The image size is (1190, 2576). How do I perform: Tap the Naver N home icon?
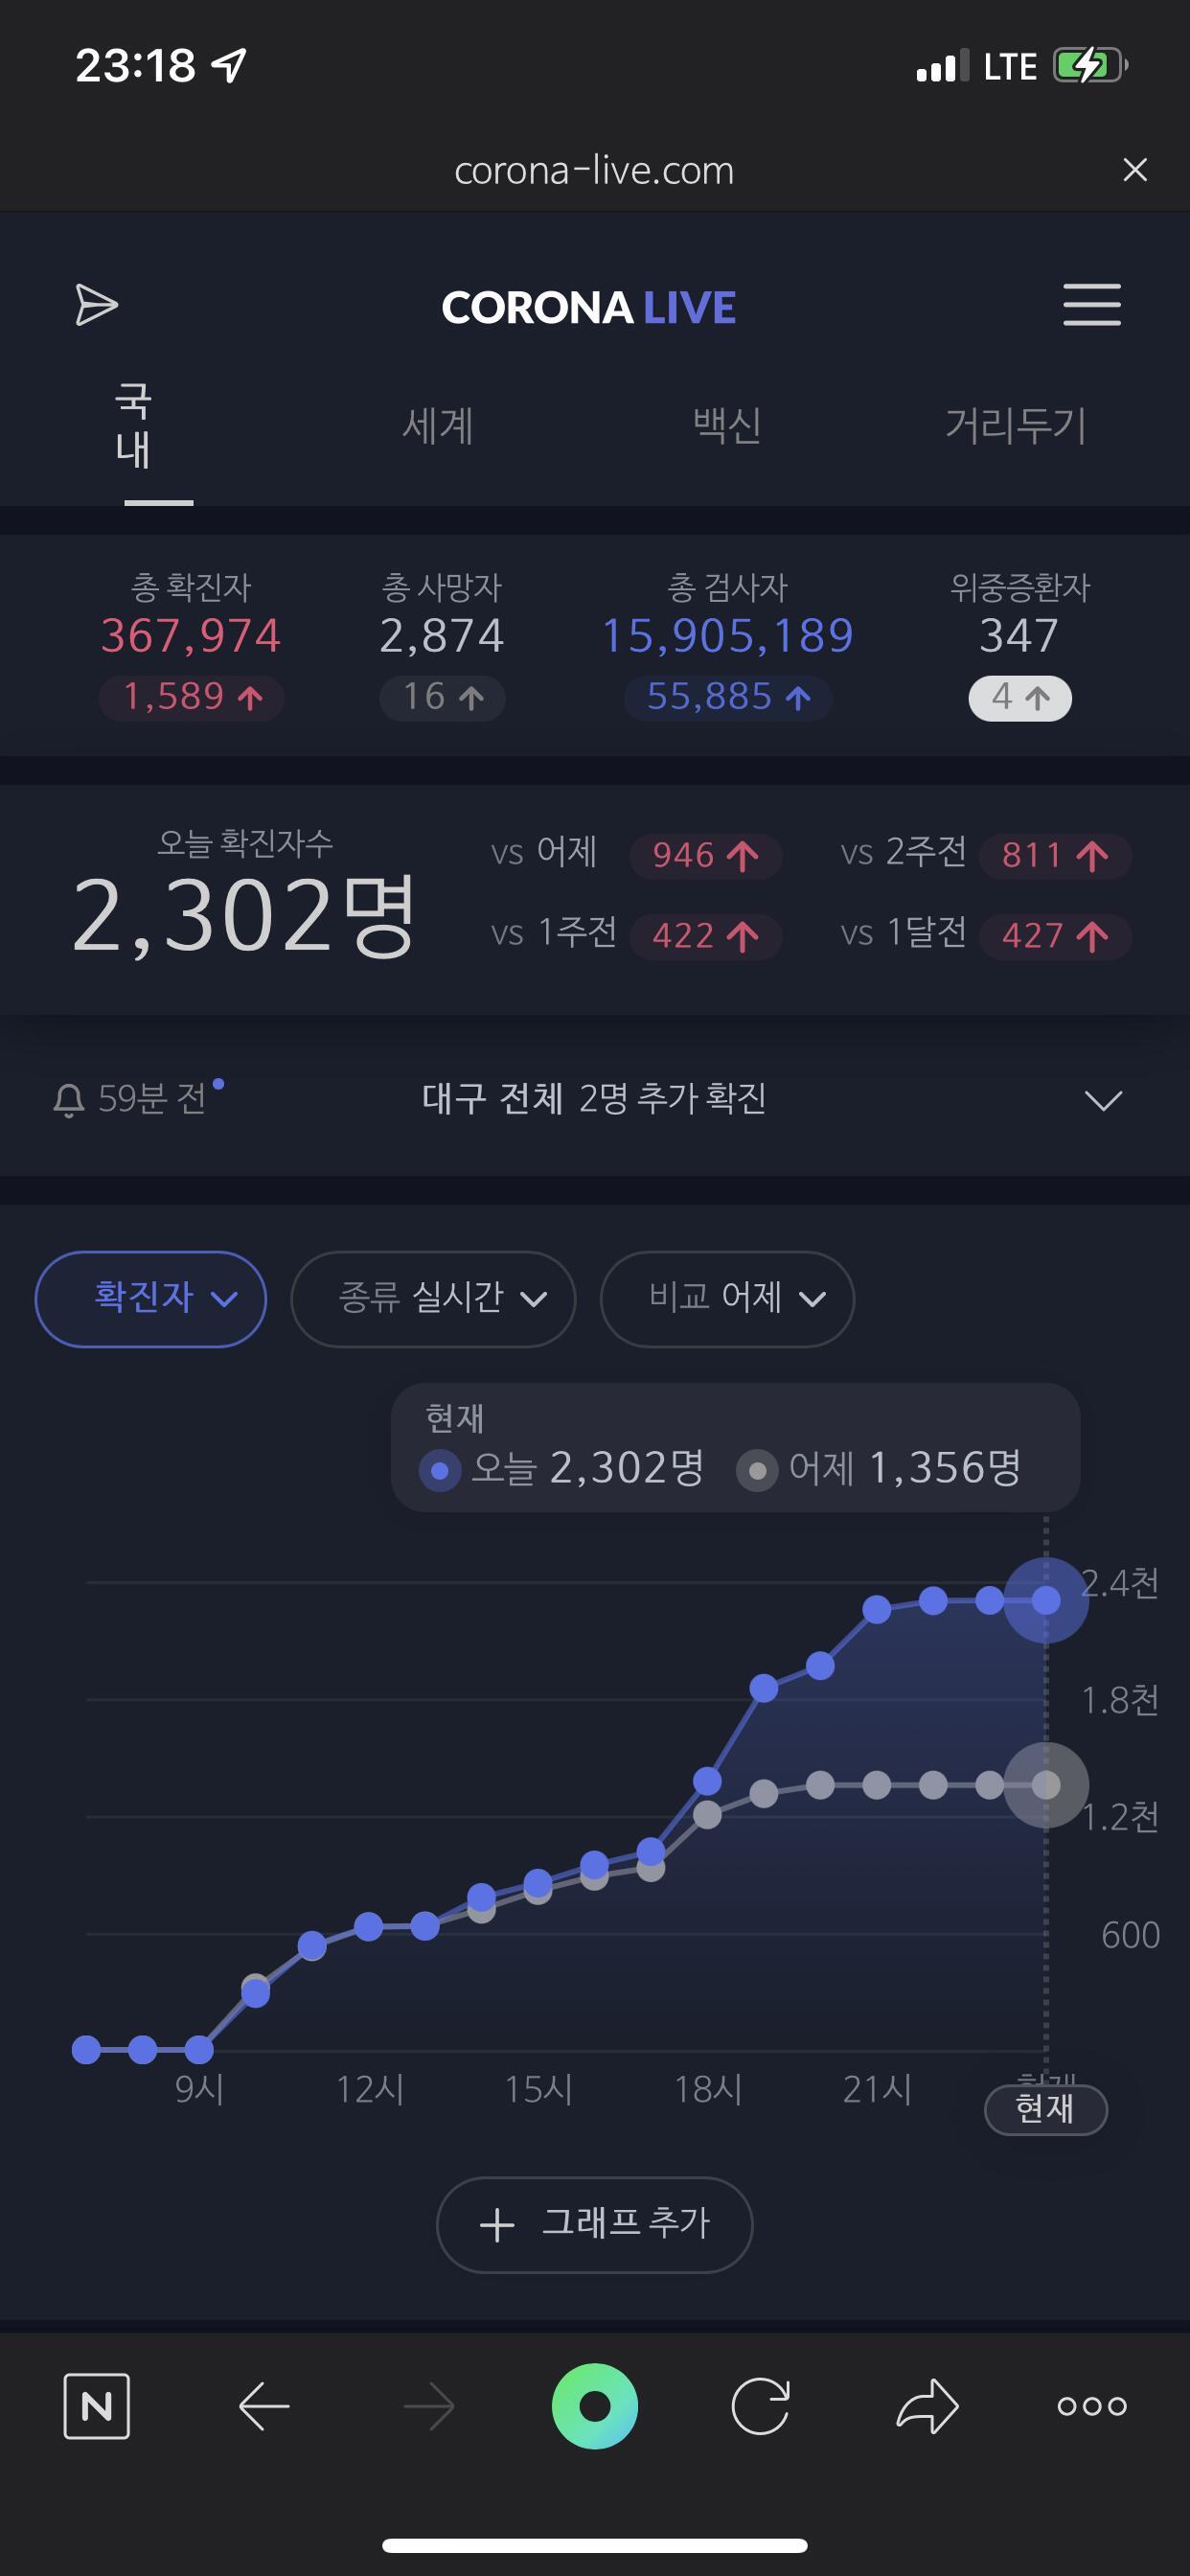click(97, 2406)
